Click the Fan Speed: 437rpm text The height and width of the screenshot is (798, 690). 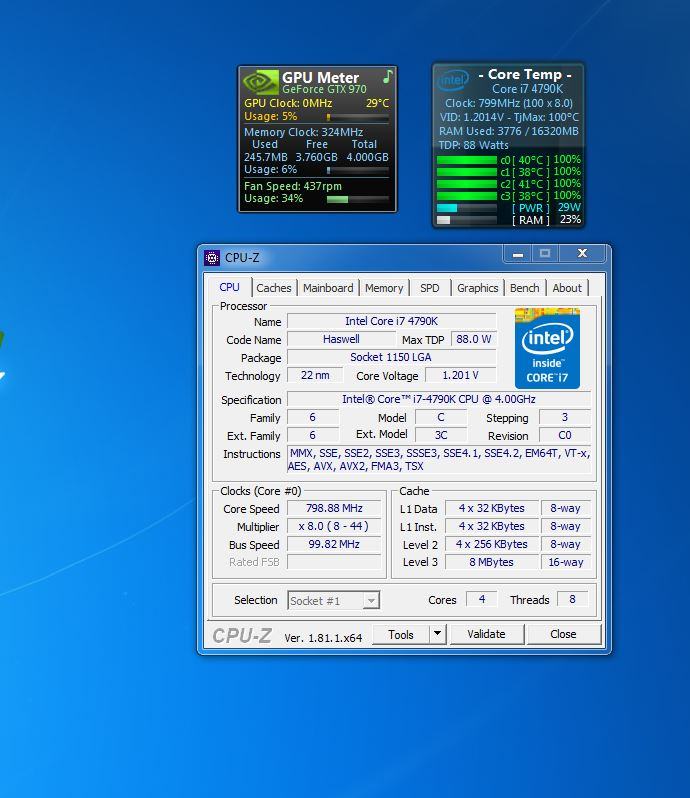point(293,186)
